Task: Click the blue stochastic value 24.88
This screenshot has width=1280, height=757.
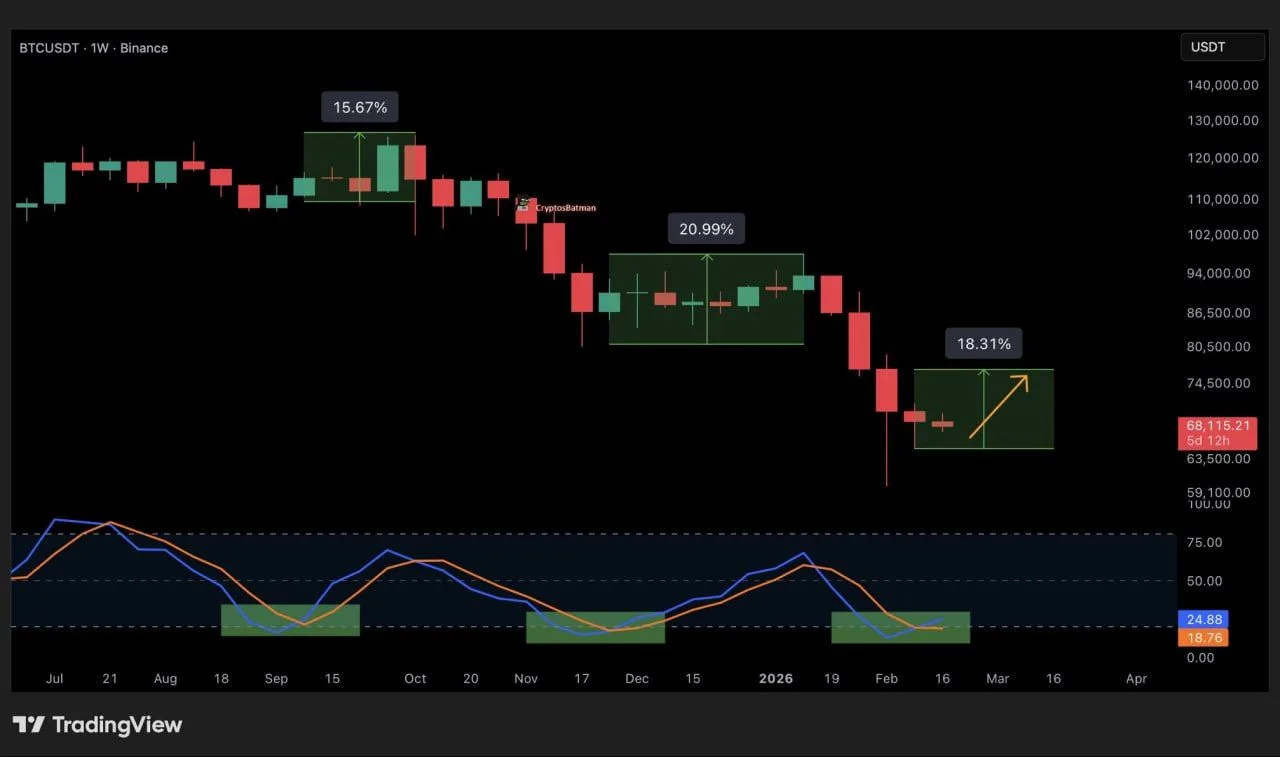Action: [1201, 620]
